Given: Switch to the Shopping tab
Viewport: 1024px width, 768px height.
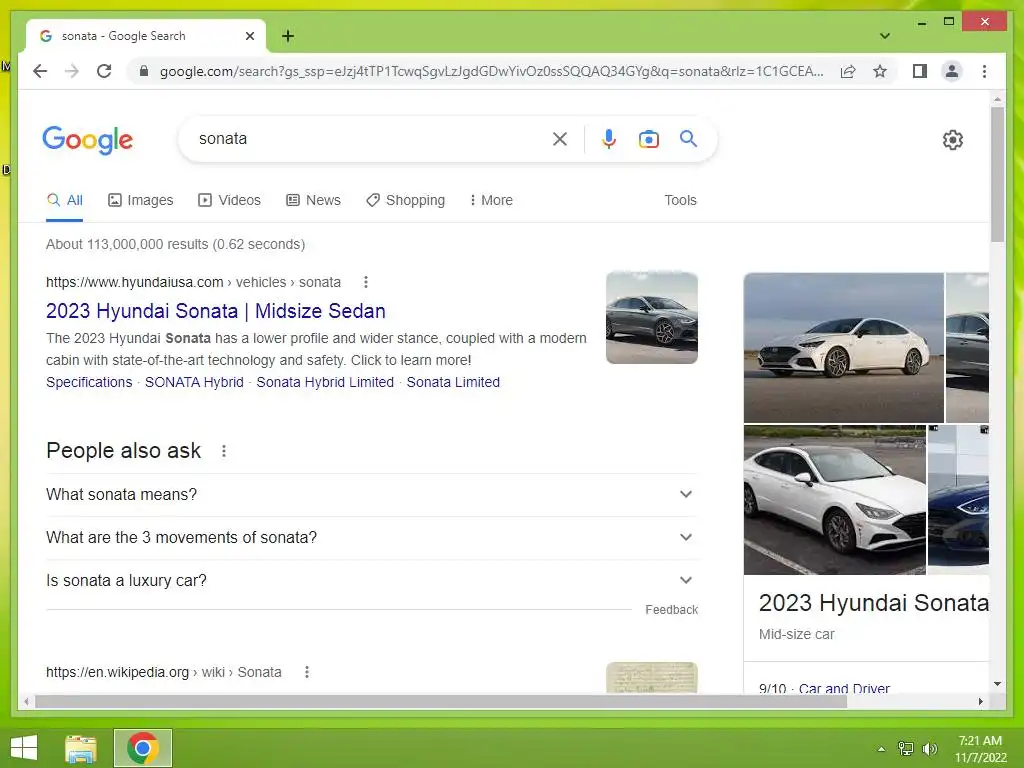Looking at the screenshot, I should (x=406, y=200).
